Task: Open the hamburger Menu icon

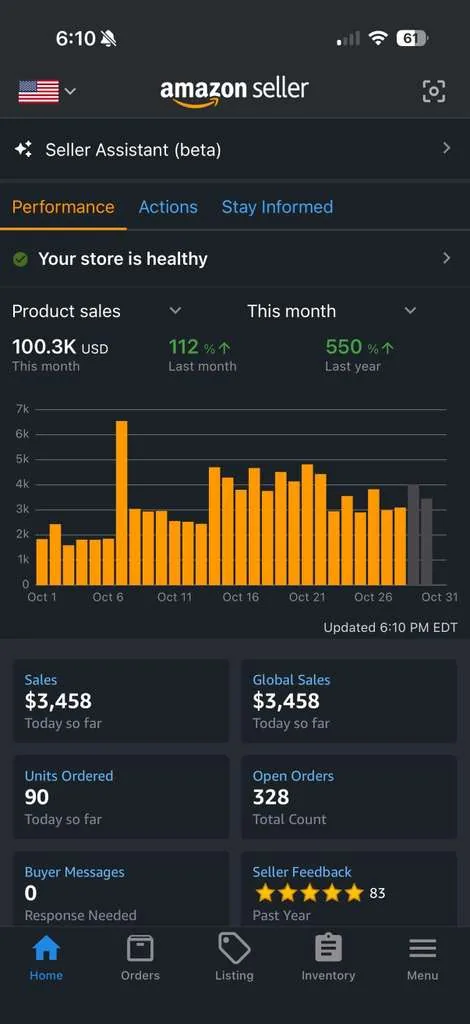Action: (x=422, y=948)
